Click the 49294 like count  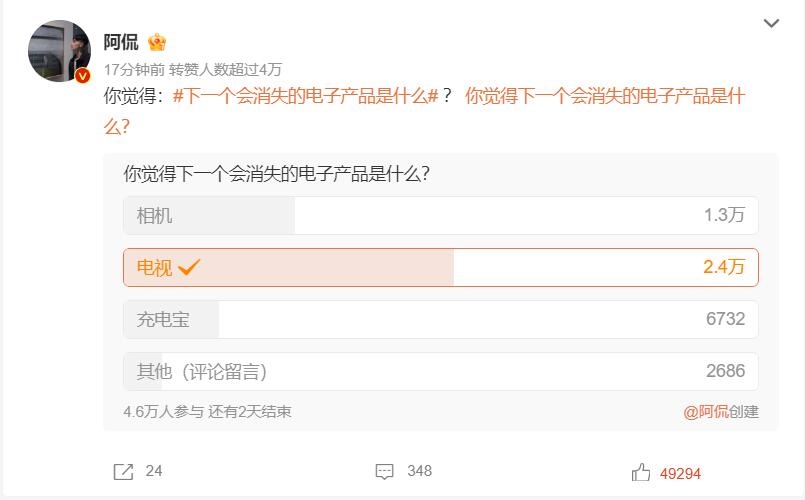(x=680, y=473)
